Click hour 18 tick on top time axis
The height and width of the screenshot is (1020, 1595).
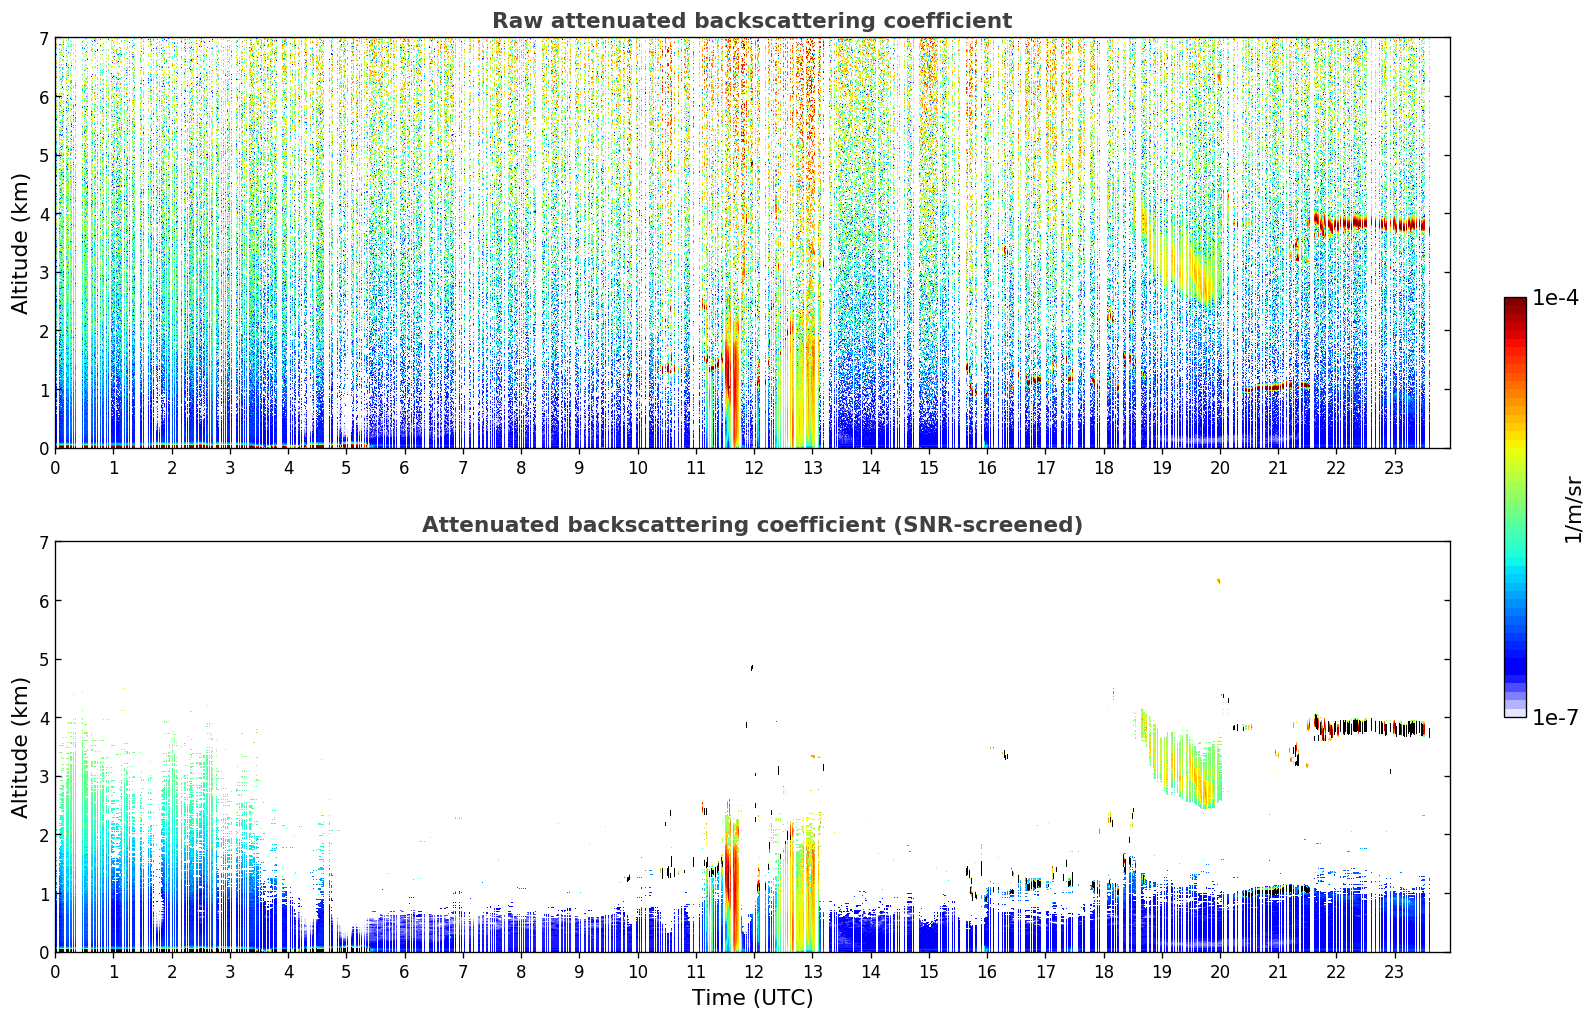(1103, 467)
